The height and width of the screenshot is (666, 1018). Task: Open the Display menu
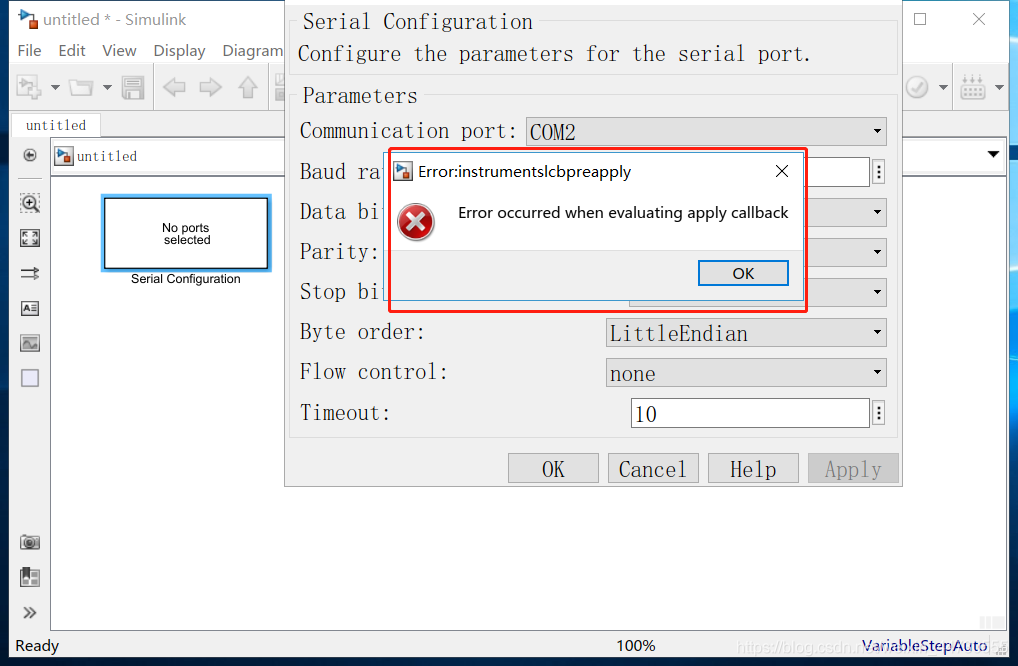(179, 51)
